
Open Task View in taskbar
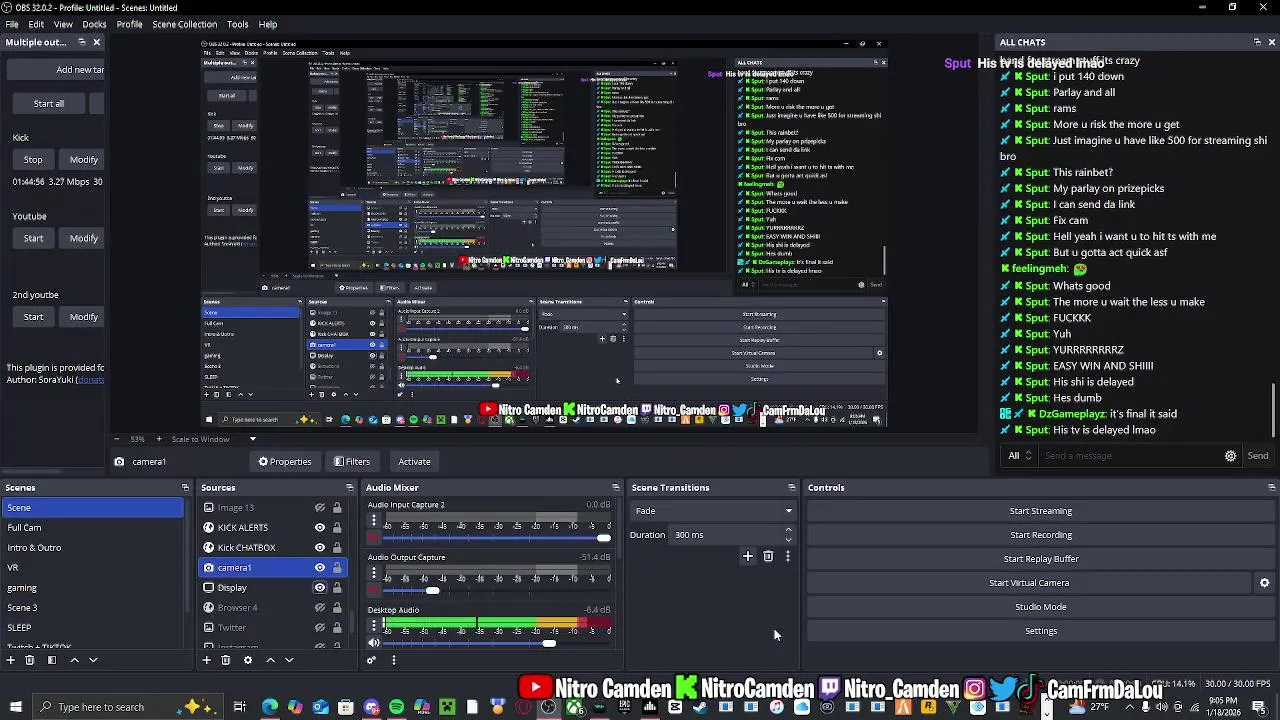click(x=240, y=707)
